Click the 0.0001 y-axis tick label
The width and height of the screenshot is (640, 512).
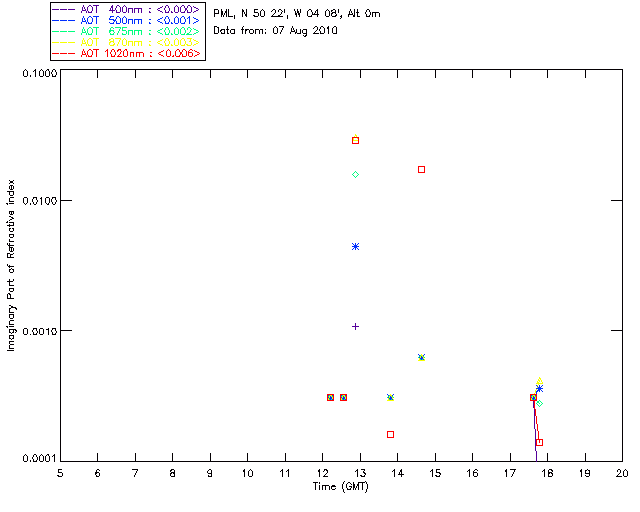(x=40, y=458)
